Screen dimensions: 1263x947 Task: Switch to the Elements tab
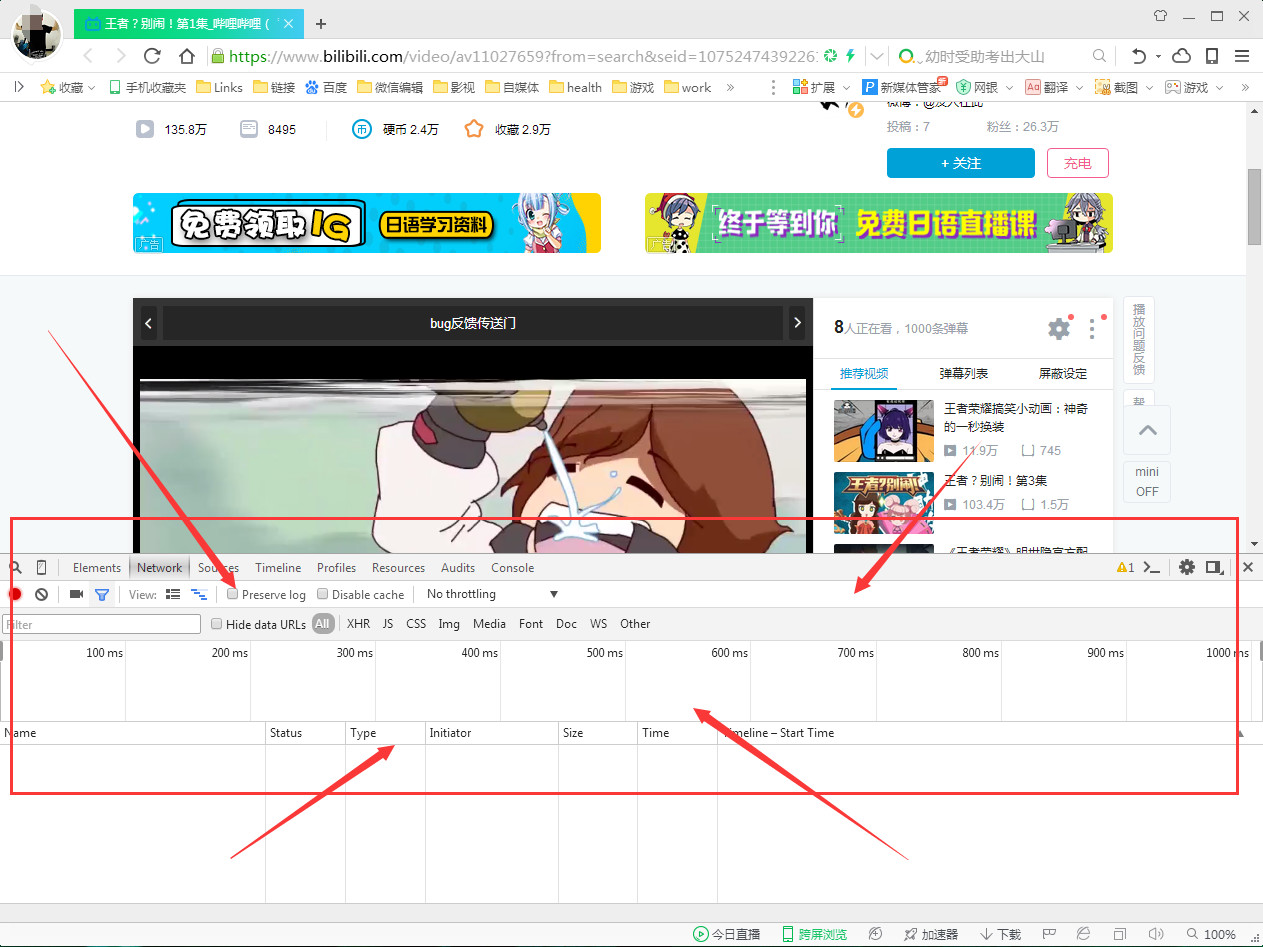96,567
